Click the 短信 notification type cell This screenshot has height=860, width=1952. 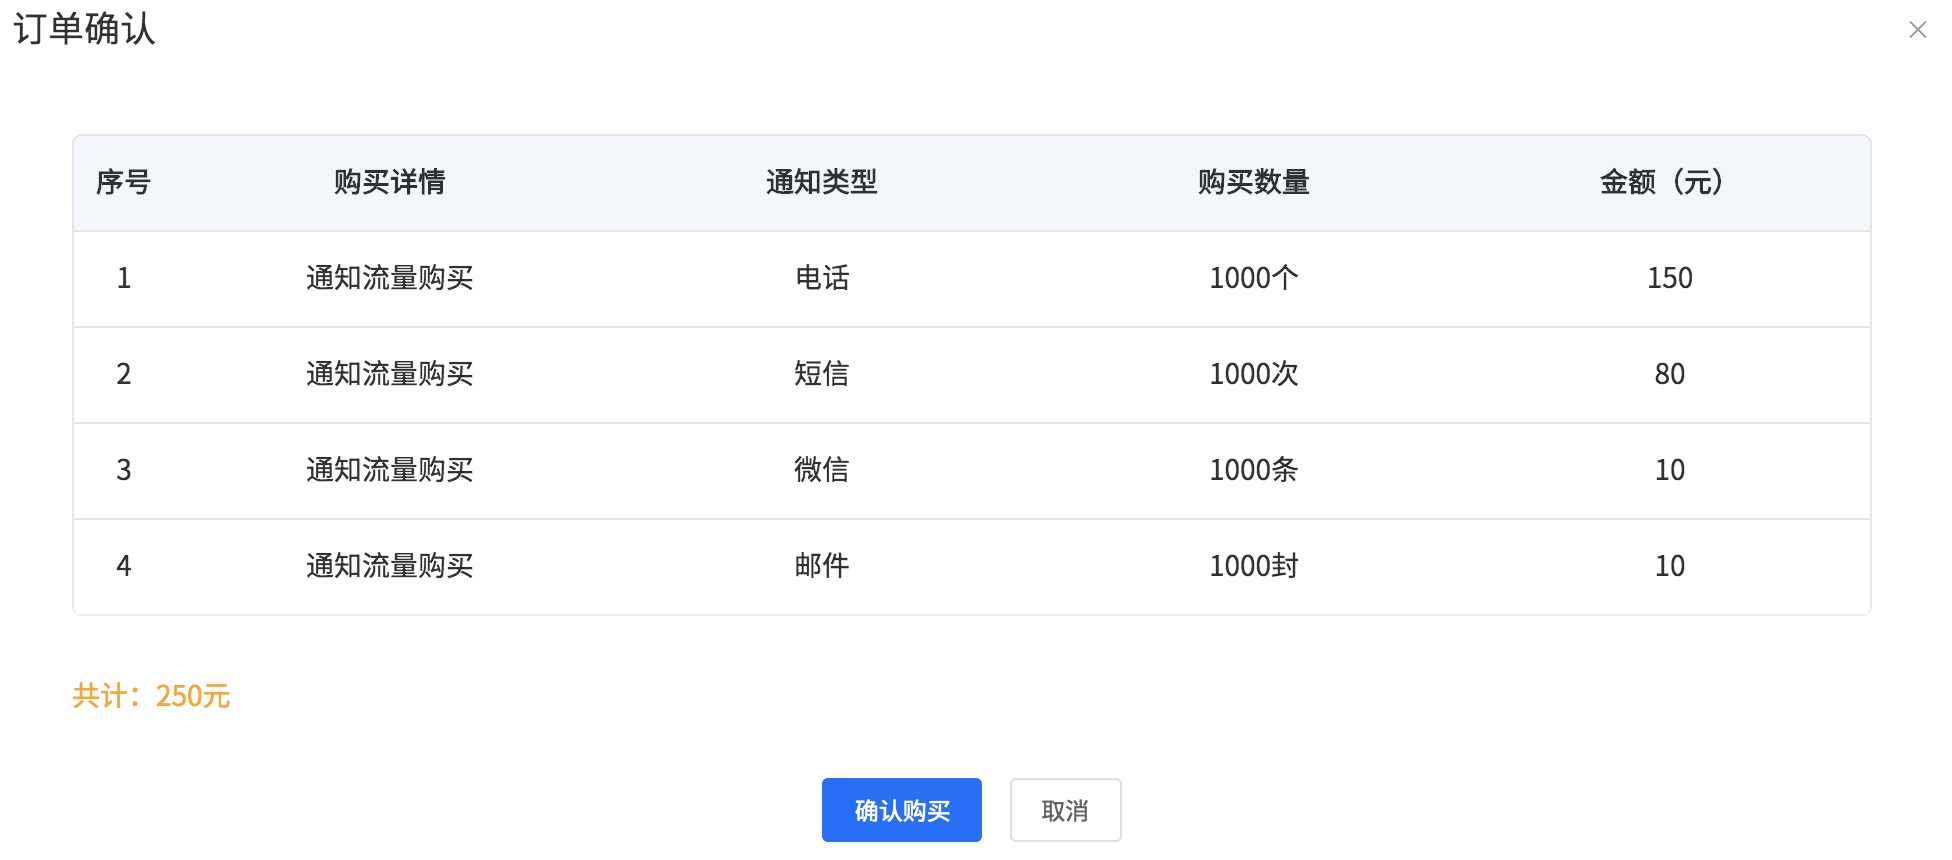pyautogui.click(x=821, y=374)
